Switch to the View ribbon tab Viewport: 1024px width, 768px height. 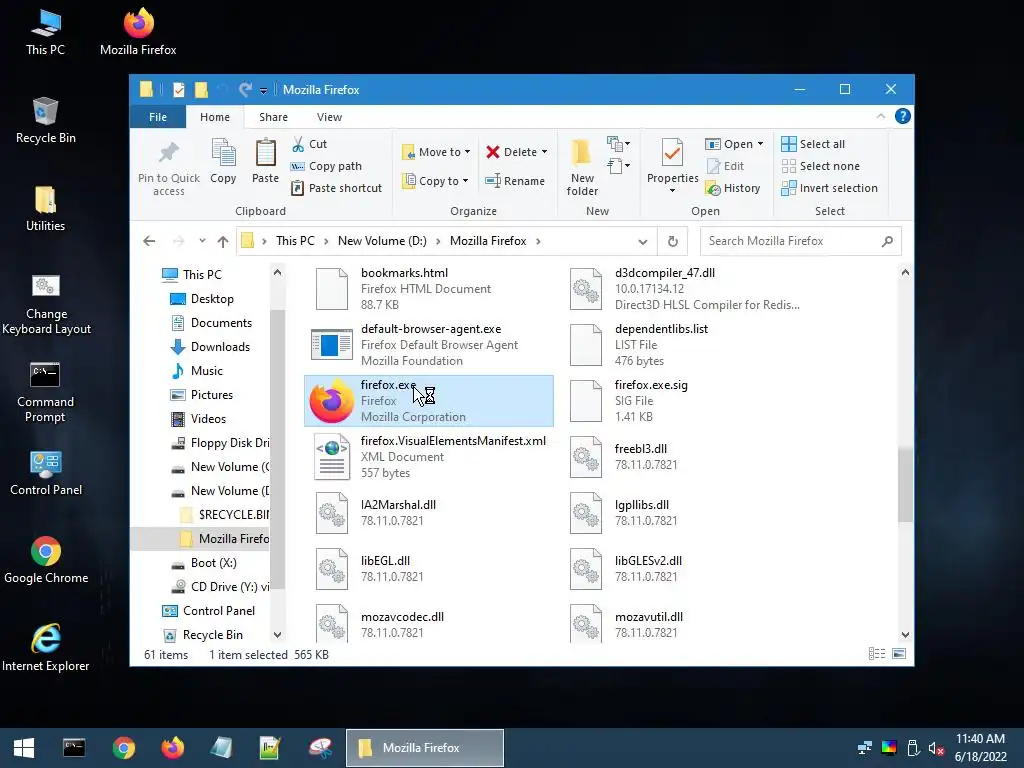(329, 117)
